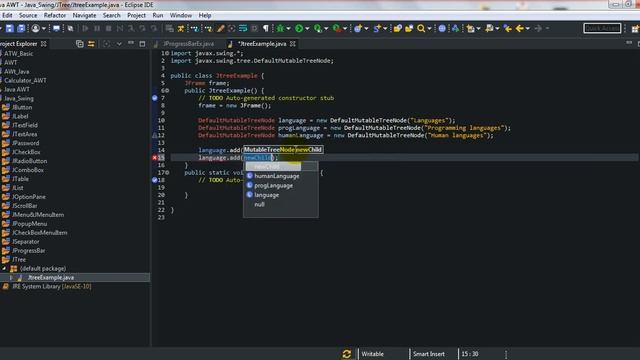The width and height of the screenshot is (640, 360).
Task: Expand JtreeExample.java in Project Explorer
Action: [11, 278]
